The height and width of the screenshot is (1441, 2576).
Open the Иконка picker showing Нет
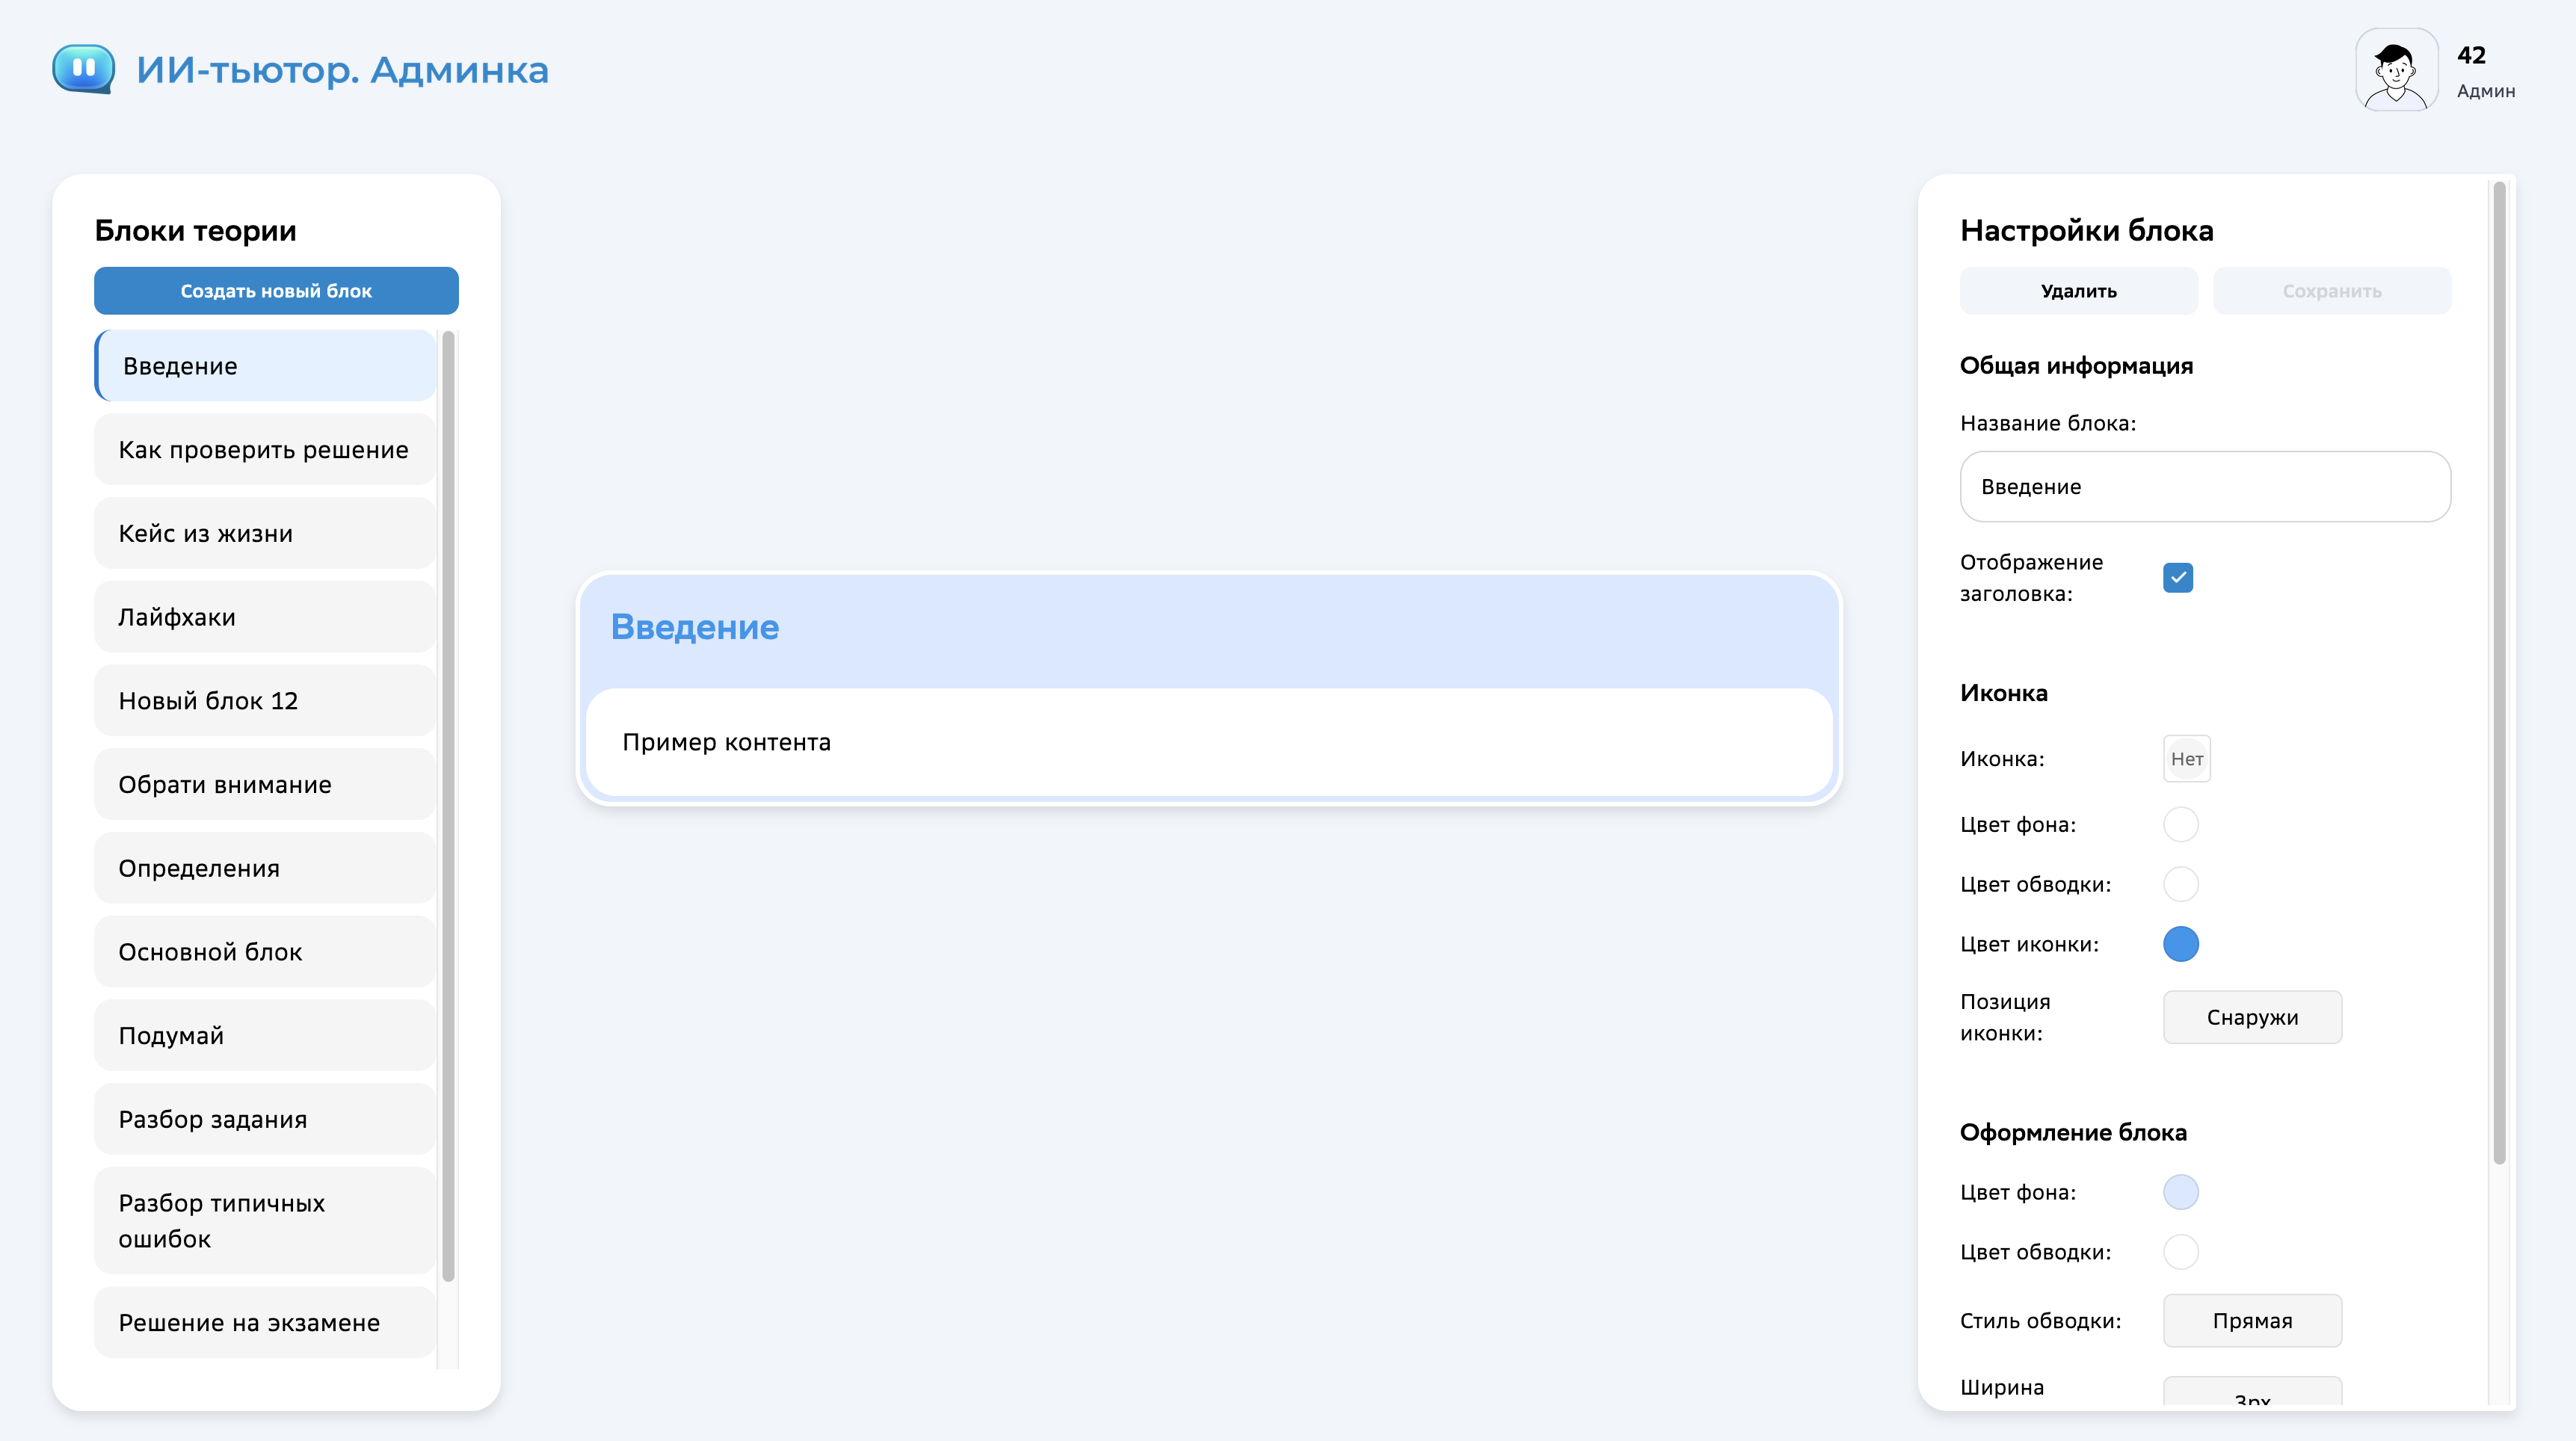pyautogui.click(x=2186, y=759)
